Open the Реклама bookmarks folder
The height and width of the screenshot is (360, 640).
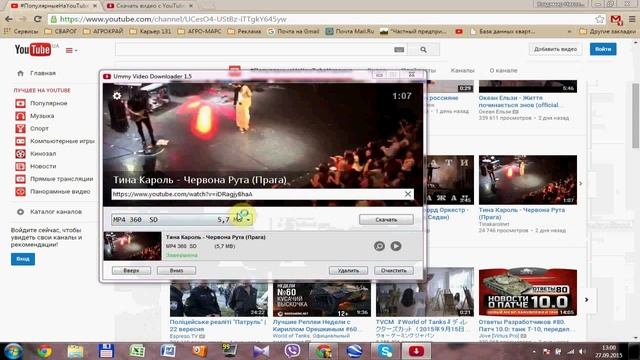[244, 31]
